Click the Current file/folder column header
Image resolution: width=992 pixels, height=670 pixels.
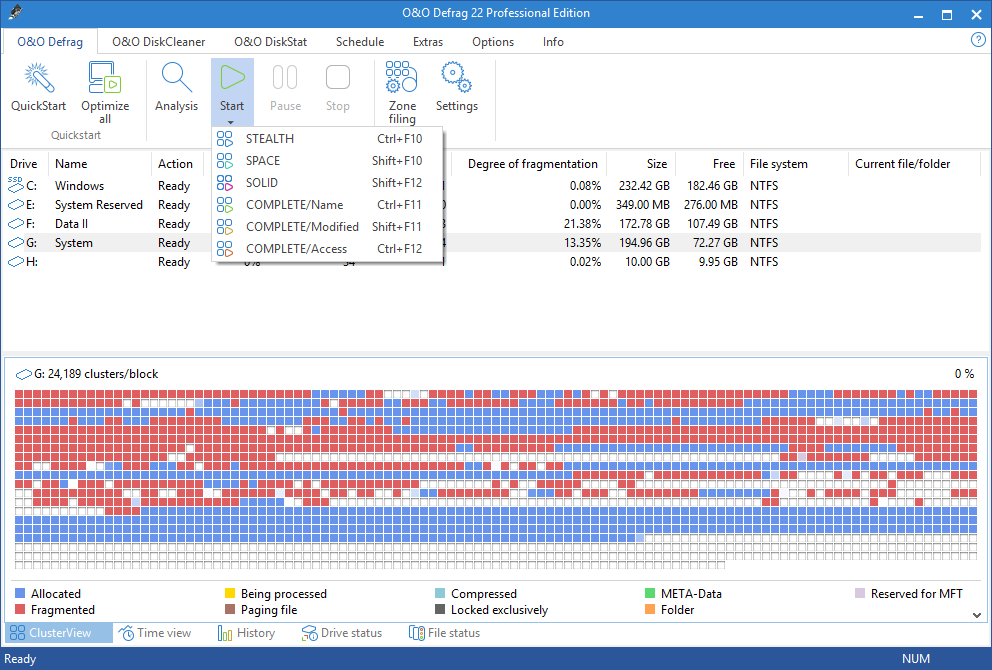coord(914,164)
